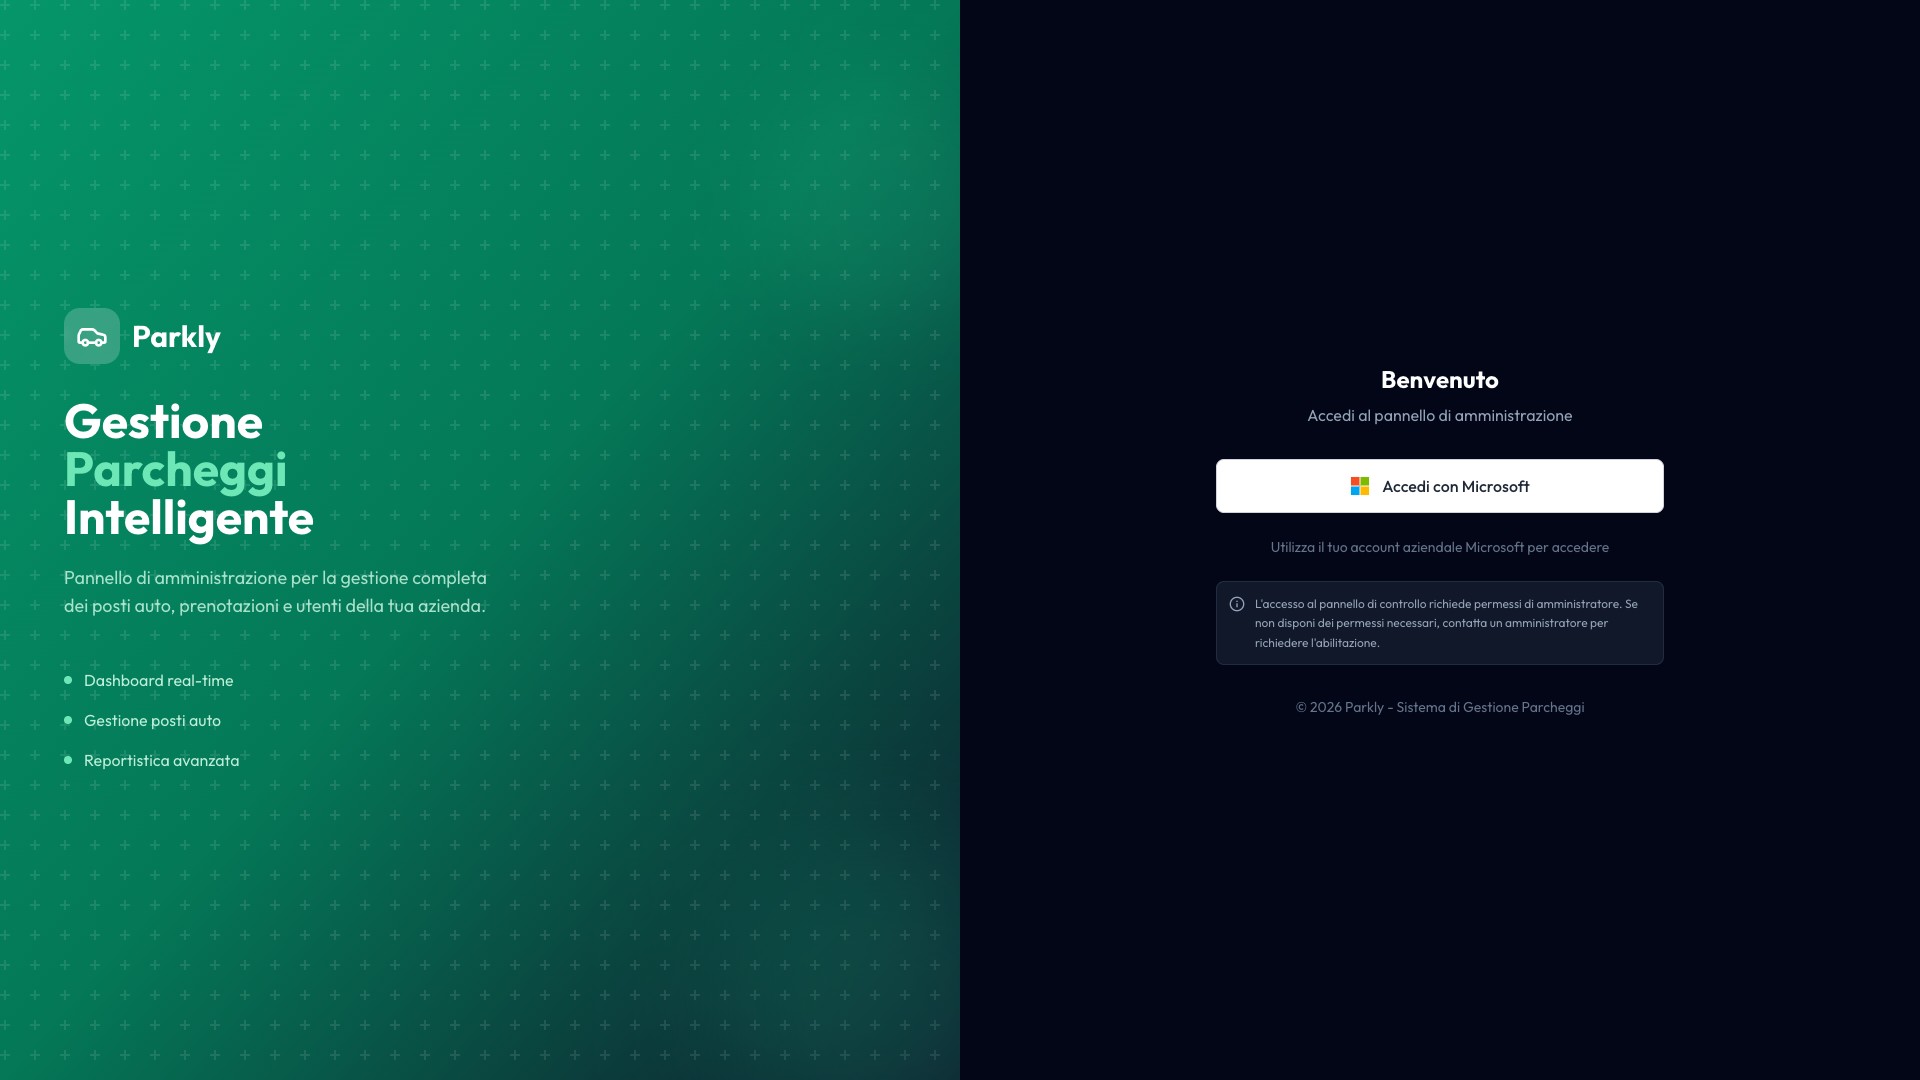Click the bullet dot beside Reportistica avanzata
Image resolution: width=1920 pixels, height=1080 pixels.
pos(68,760)
